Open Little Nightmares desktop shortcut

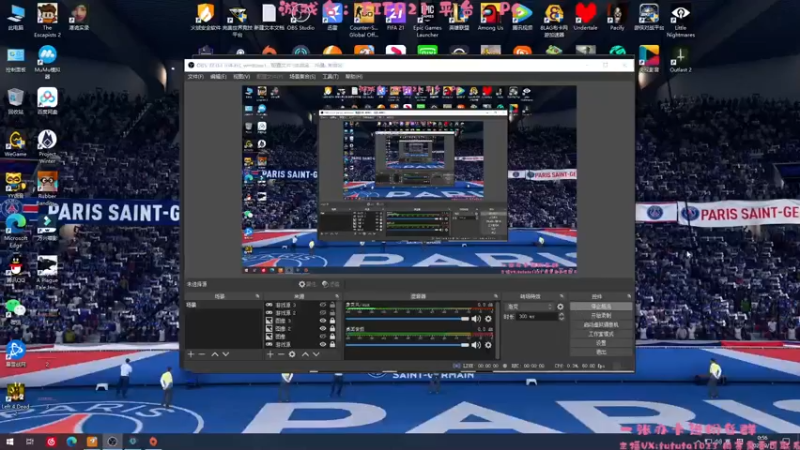[x=680, y=20]
